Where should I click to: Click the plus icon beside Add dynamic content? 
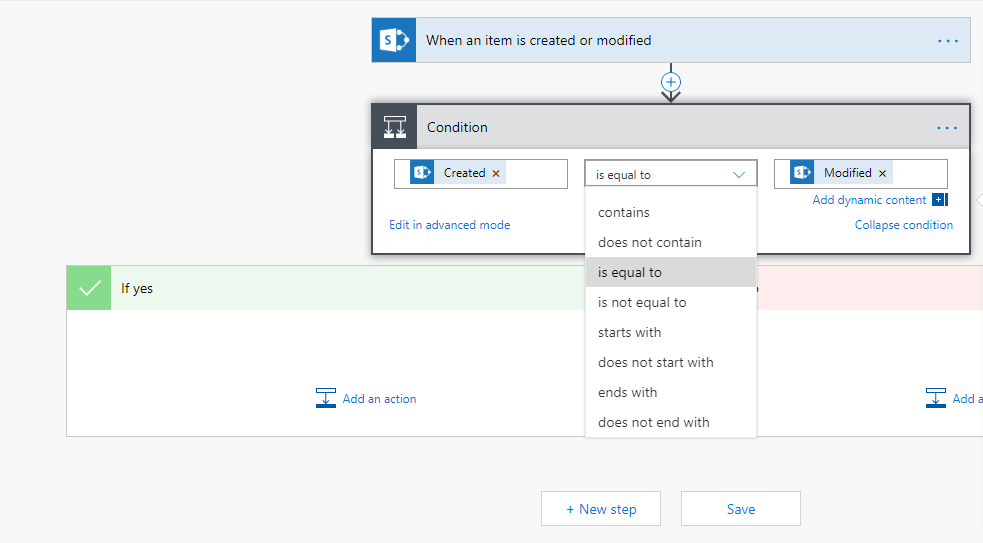pos(939,200)
